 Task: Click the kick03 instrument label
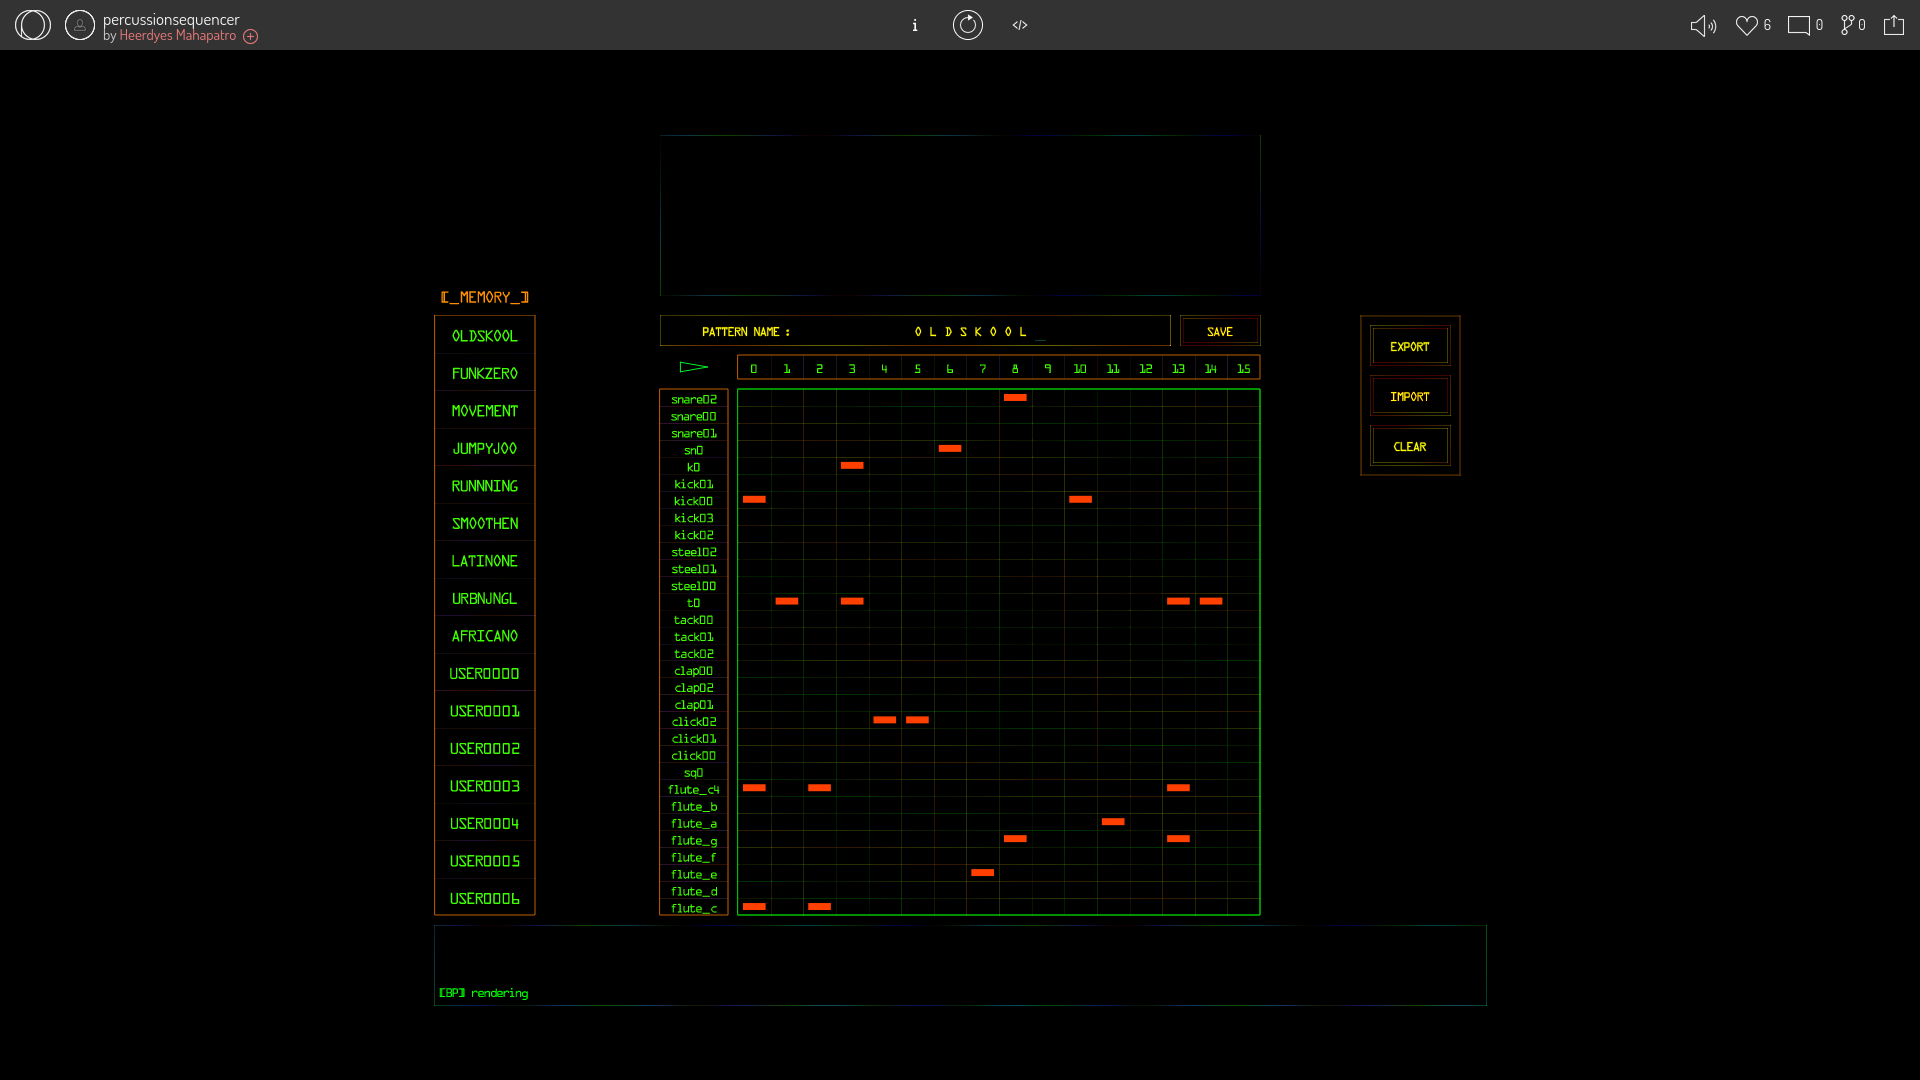694,518
